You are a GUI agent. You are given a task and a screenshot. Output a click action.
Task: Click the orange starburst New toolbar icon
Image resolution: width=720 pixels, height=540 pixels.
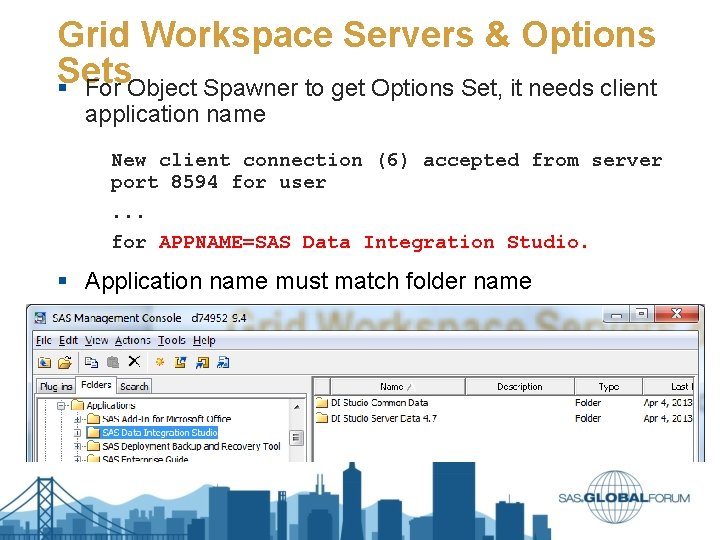[x=159, y=362]
